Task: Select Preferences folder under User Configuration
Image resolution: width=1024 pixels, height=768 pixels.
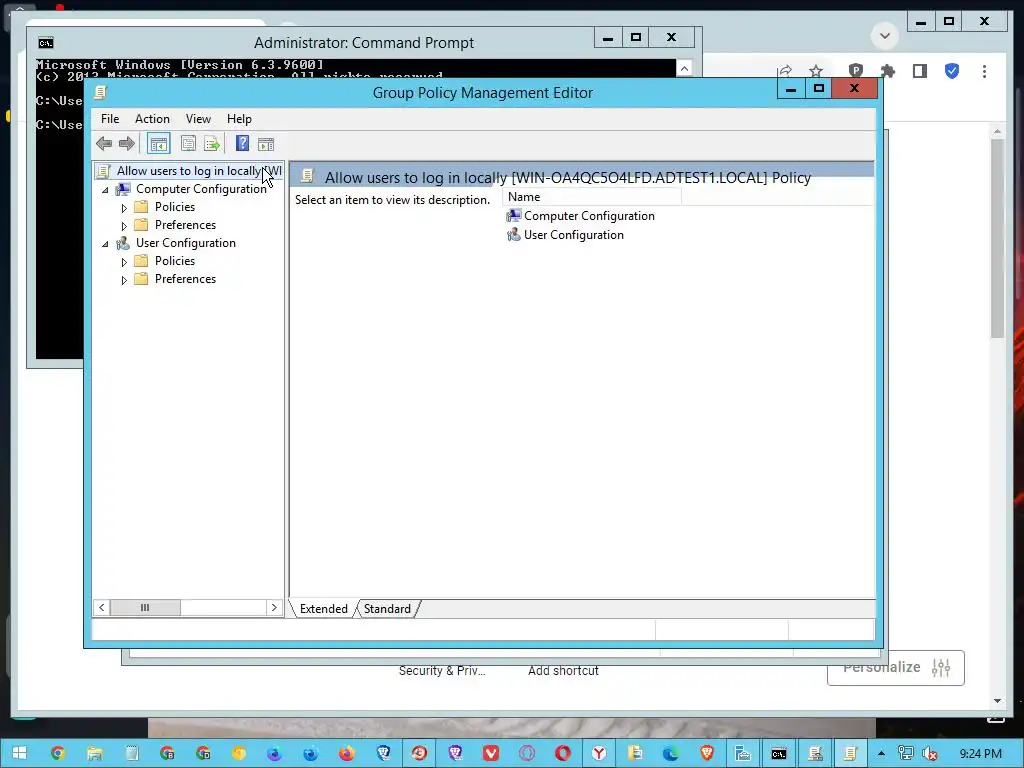Action: [185, 279]
